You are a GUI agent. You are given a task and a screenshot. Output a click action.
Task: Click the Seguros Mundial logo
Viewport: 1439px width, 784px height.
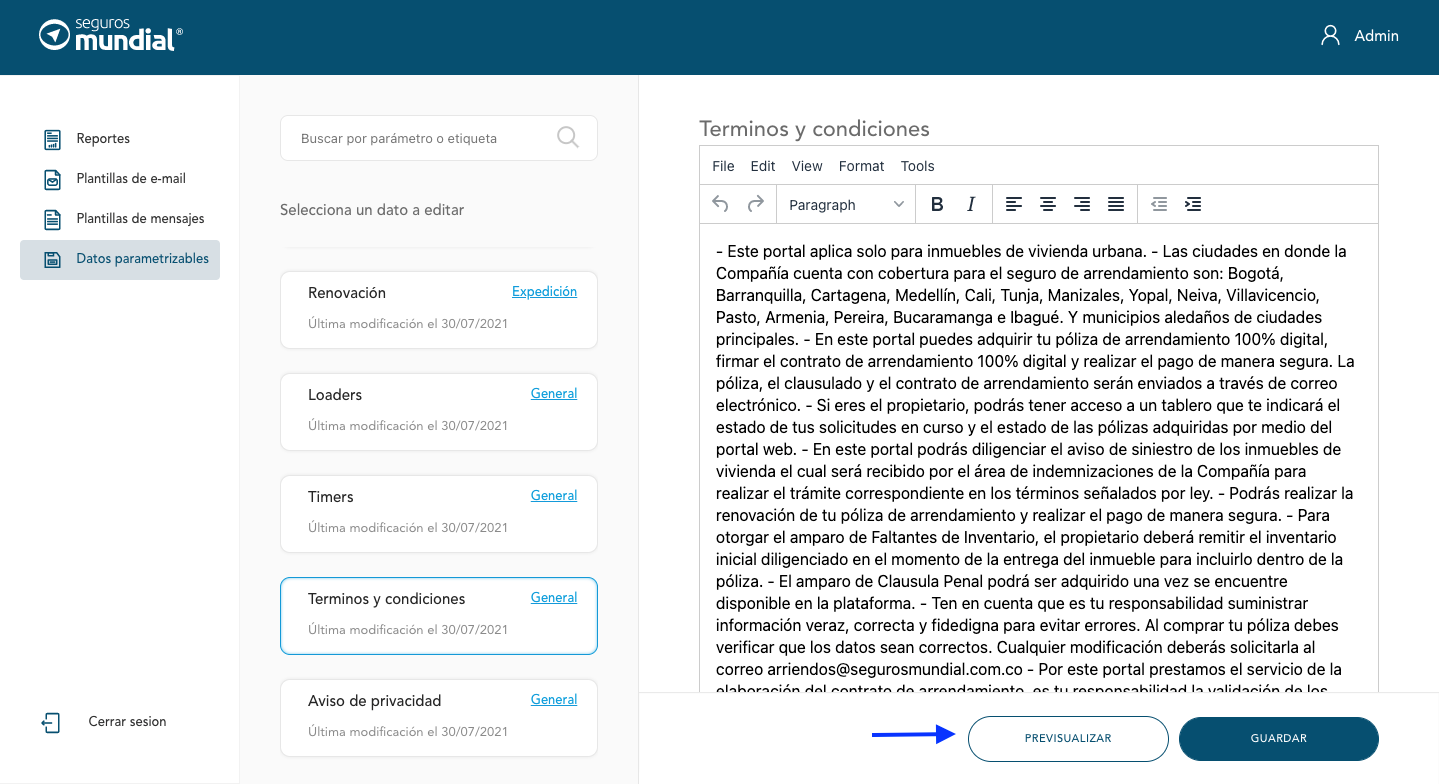pos(111,35)
